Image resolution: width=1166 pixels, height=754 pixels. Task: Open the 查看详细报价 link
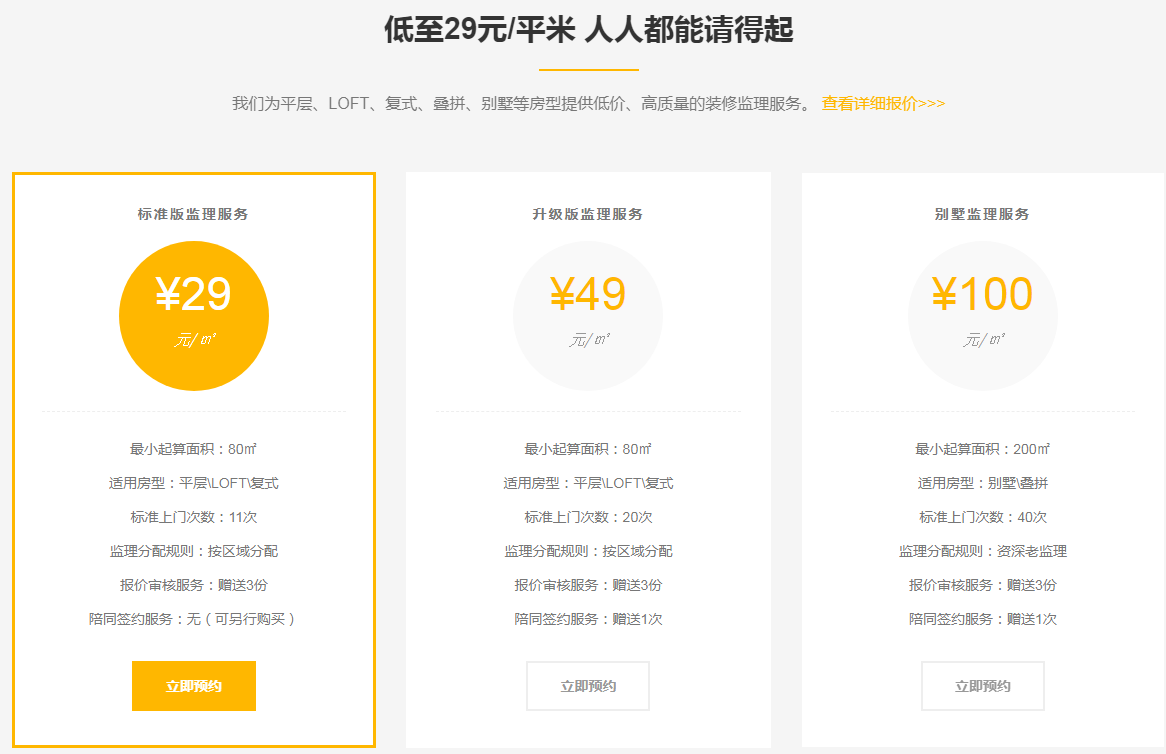[881, 102]
